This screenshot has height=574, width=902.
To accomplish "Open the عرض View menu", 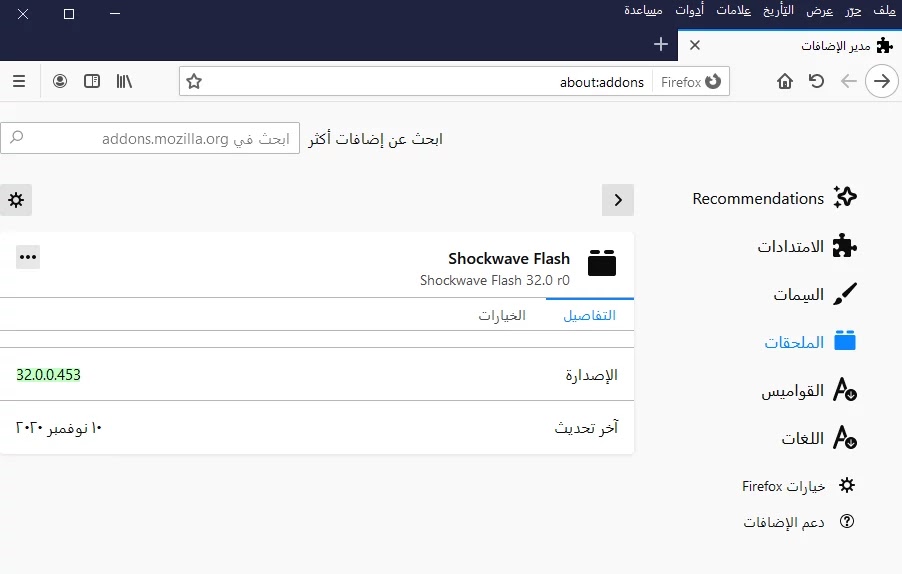I will (819, 10).
